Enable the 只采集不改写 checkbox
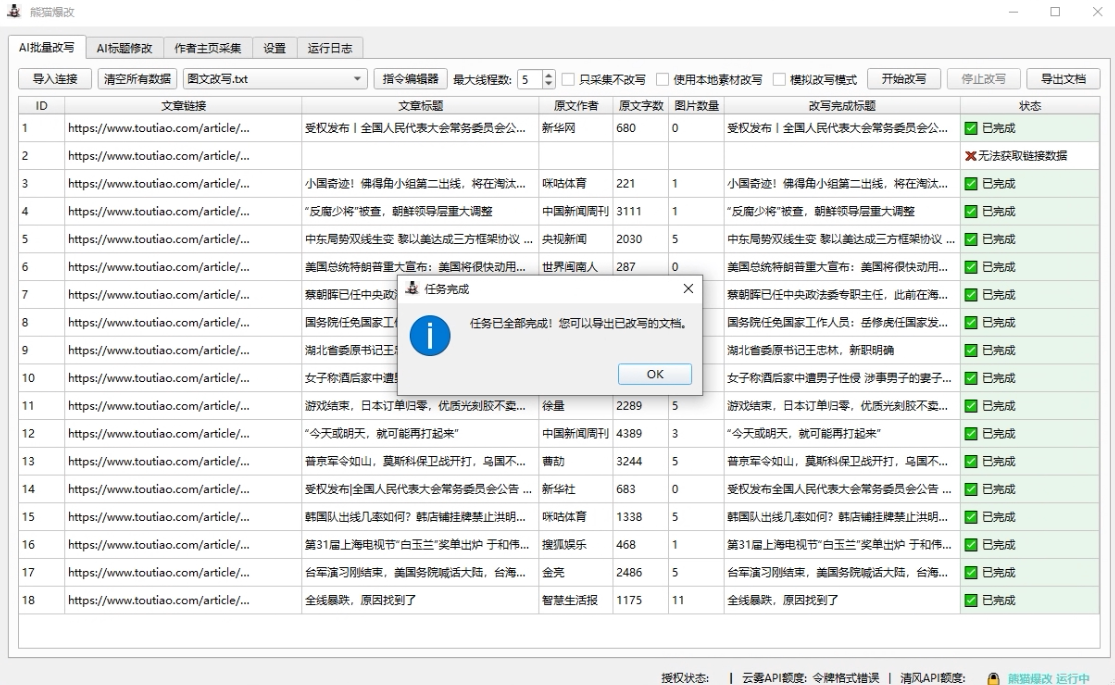This screenshot has height=685, width=1115. [x=568, y=79]
